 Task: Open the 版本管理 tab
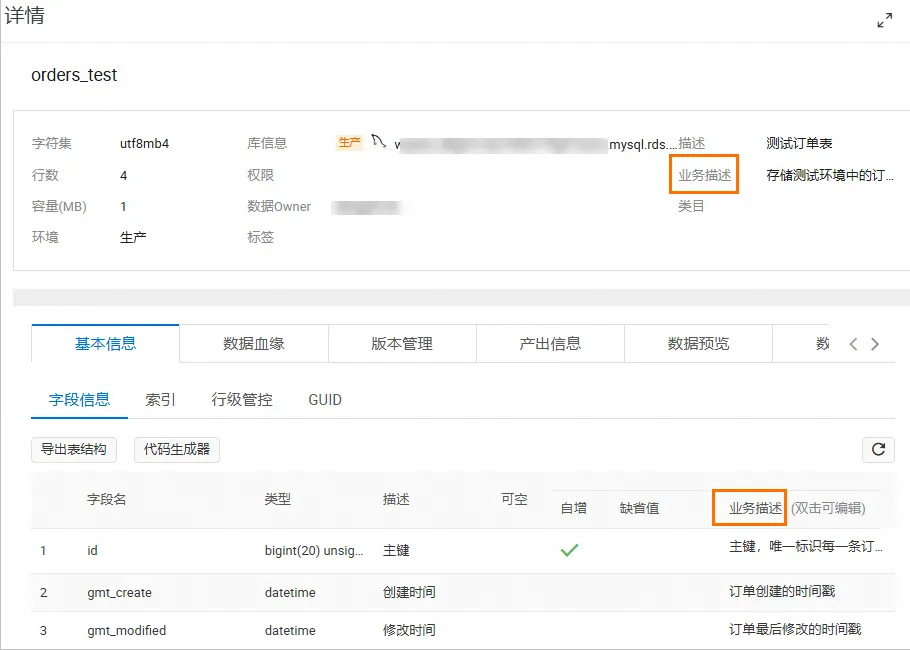tap(402, 344)
